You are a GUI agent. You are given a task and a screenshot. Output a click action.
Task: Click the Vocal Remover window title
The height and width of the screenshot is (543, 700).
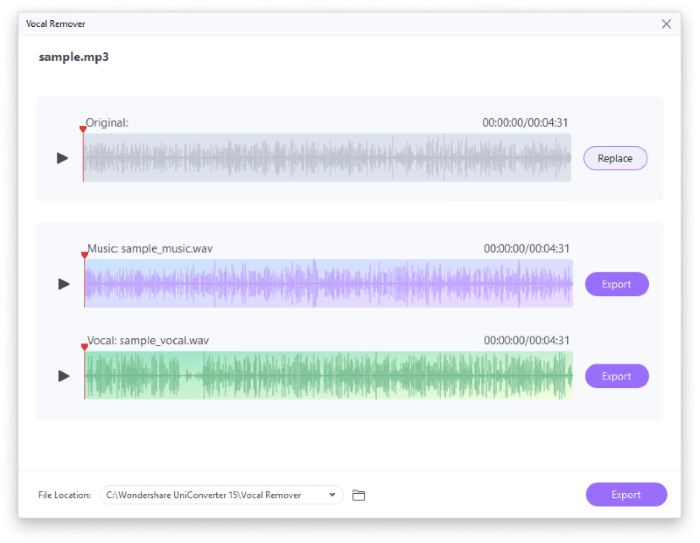55,24
